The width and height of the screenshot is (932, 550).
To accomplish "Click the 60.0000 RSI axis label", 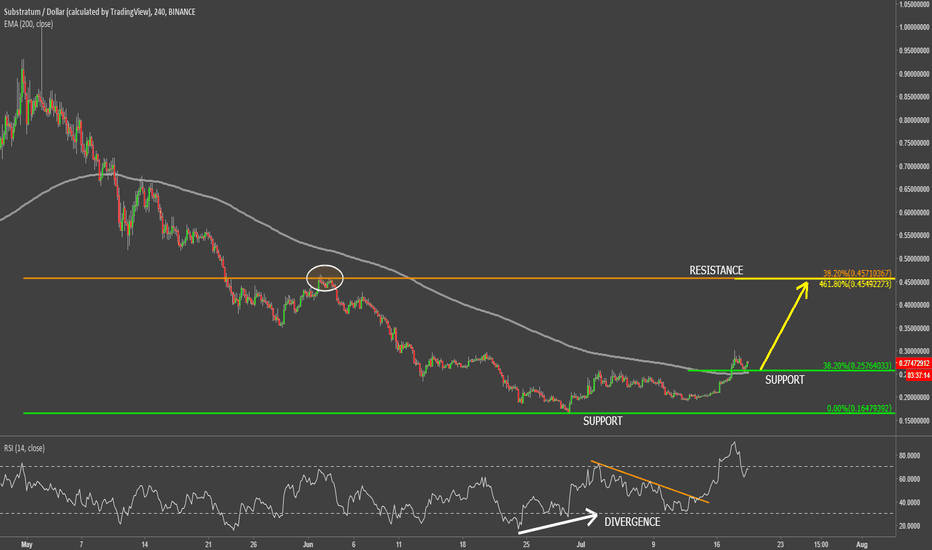I will coord(909,479).
